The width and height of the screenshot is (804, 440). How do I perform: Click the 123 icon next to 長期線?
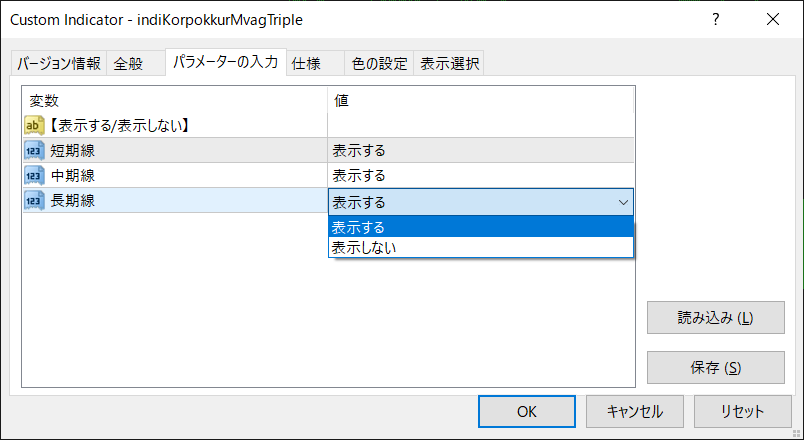tap(34, 201)
